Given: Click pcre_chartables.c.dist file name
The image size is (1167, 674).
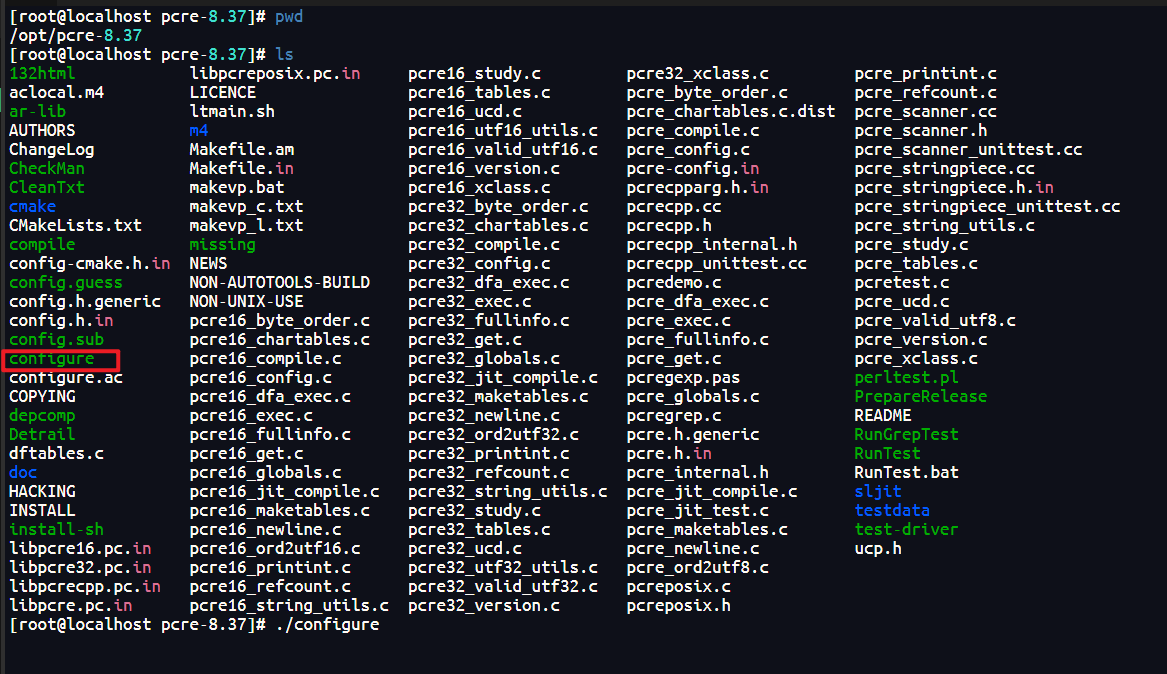Looking at the screenshot, I should tap(731, 112).
